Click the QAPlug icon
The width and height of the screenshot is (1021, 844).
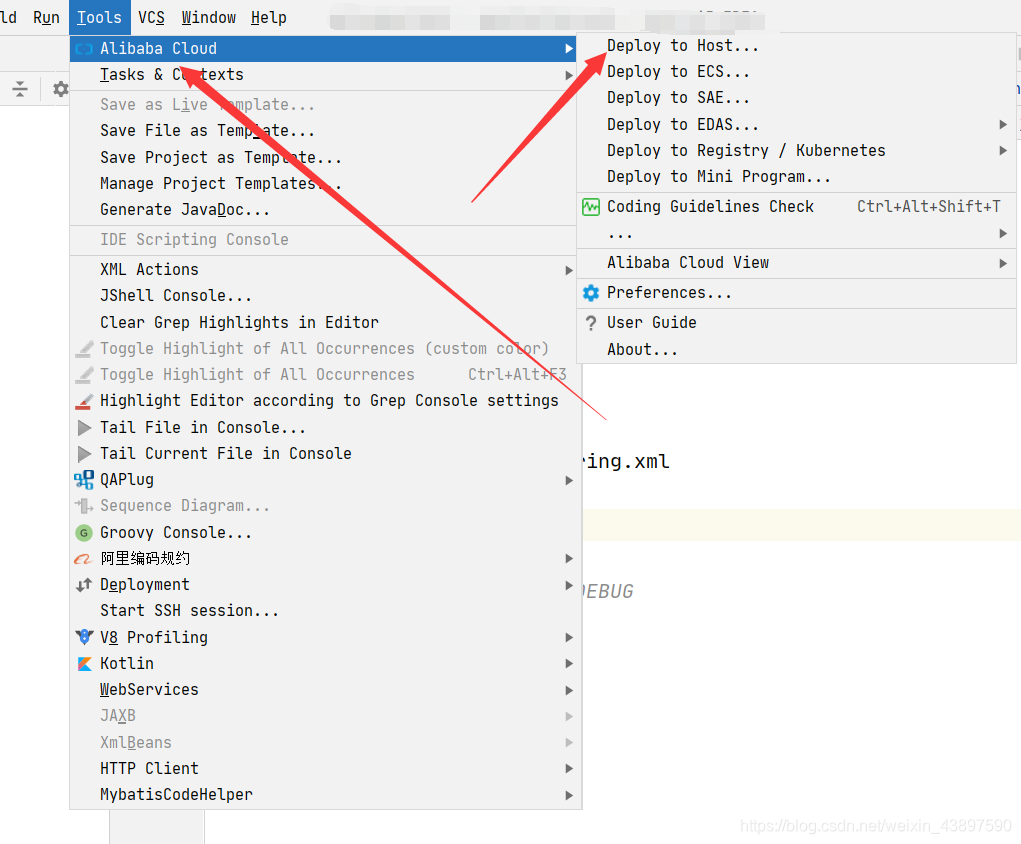point(84,480)
